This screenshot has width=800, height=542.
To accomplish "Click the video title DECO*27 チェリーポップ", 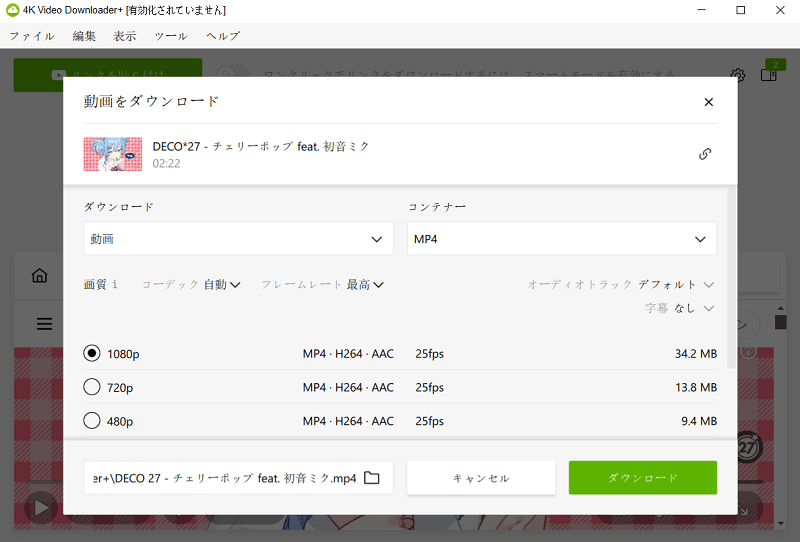I will (x=260, y=146).
